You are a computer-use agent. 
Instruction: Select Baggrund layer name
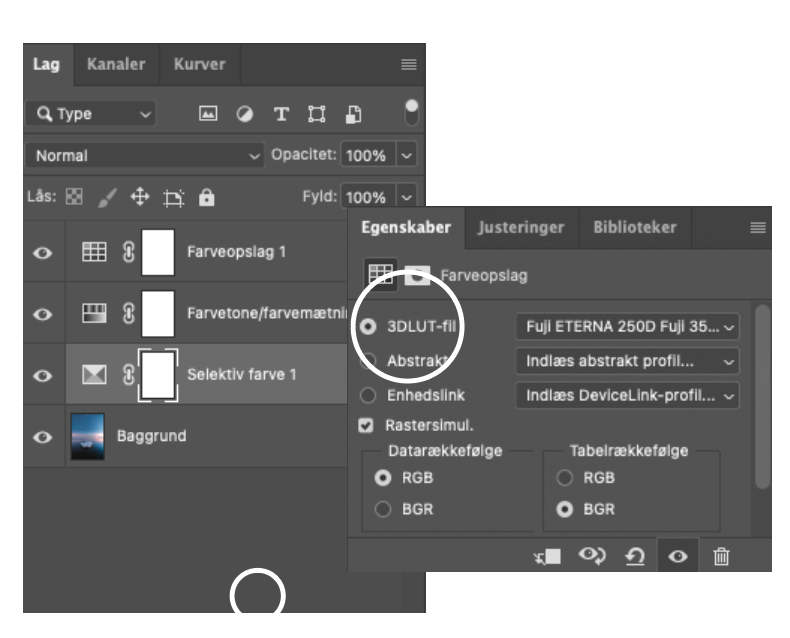pyautogui.click(x=152, y=436)
